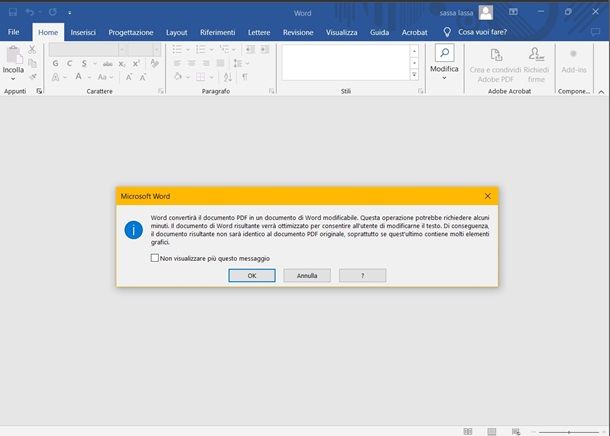Apply superscript formatting

click(136, 63)
